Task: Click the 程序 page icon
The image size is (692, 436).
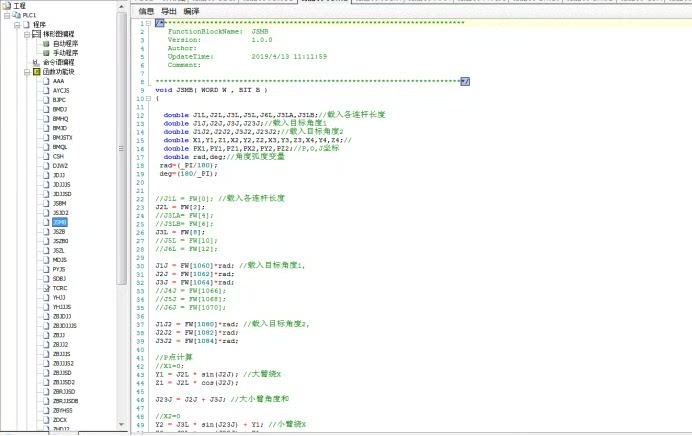Action: (26, 25)
